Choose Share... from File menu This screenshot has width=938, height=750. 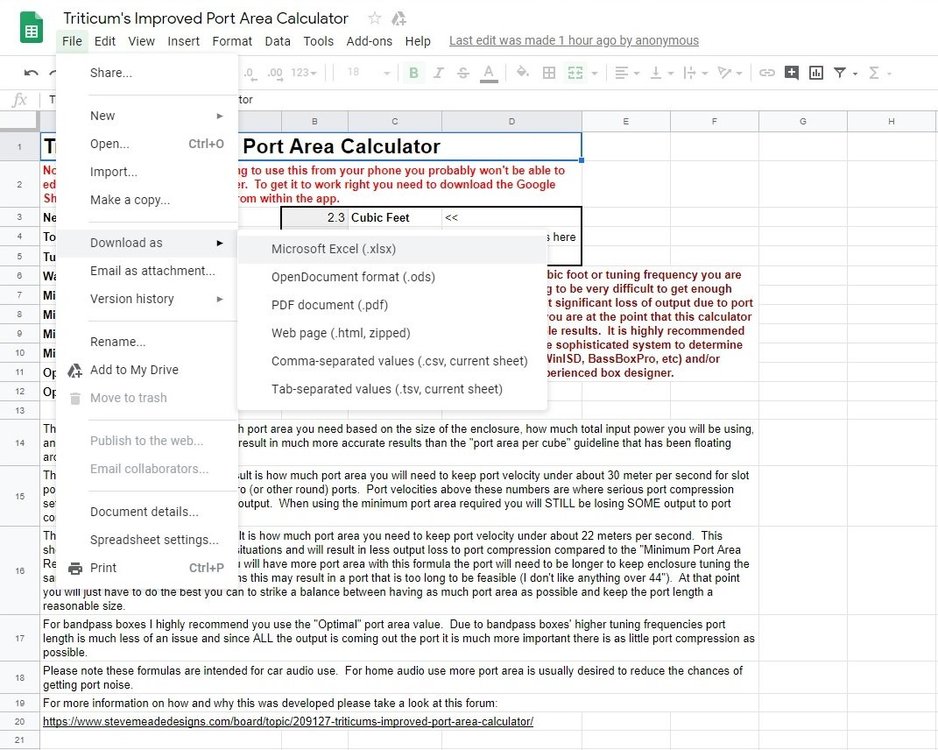click(147, 73)
